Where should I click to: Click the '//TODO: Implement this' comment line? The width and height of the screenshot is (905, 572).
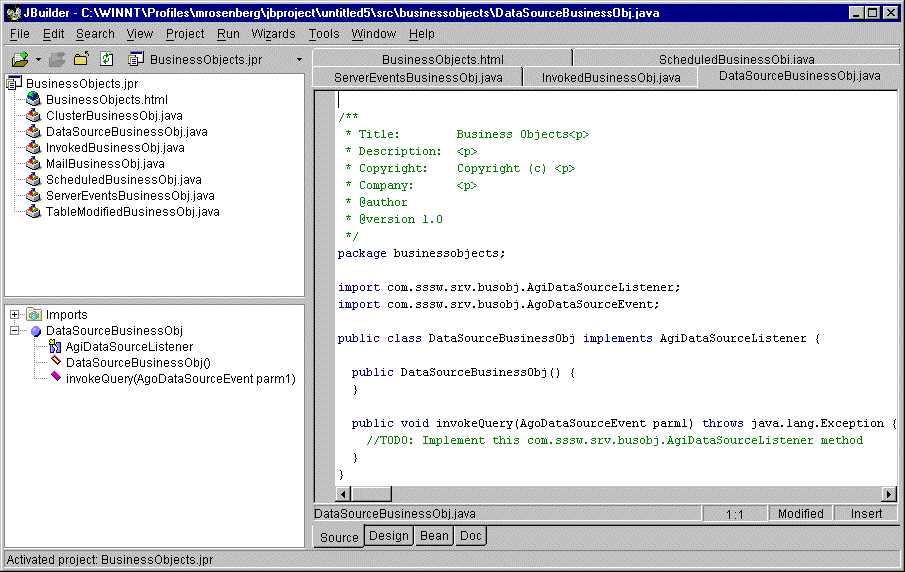614,440
